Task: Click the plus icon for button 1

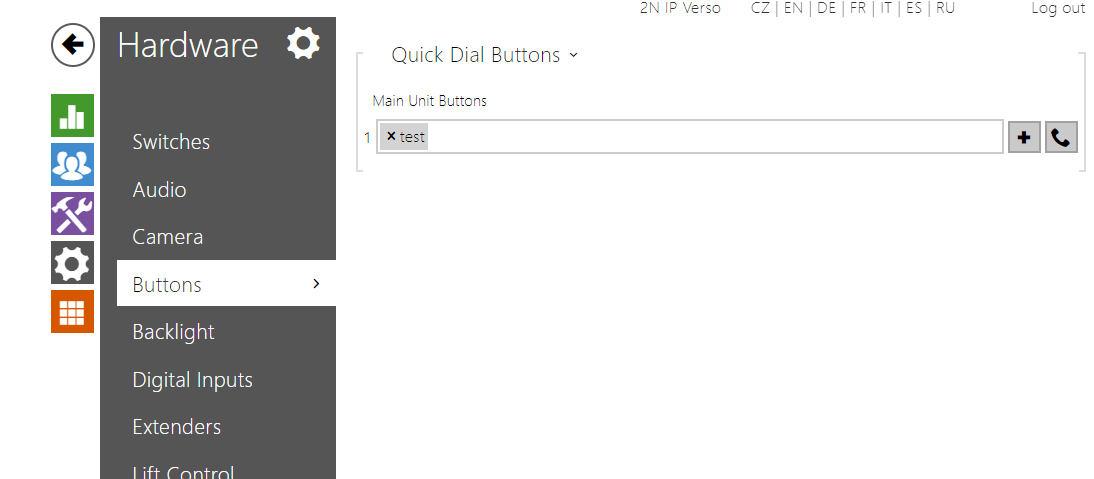Action: click(x=1024, y=138)
